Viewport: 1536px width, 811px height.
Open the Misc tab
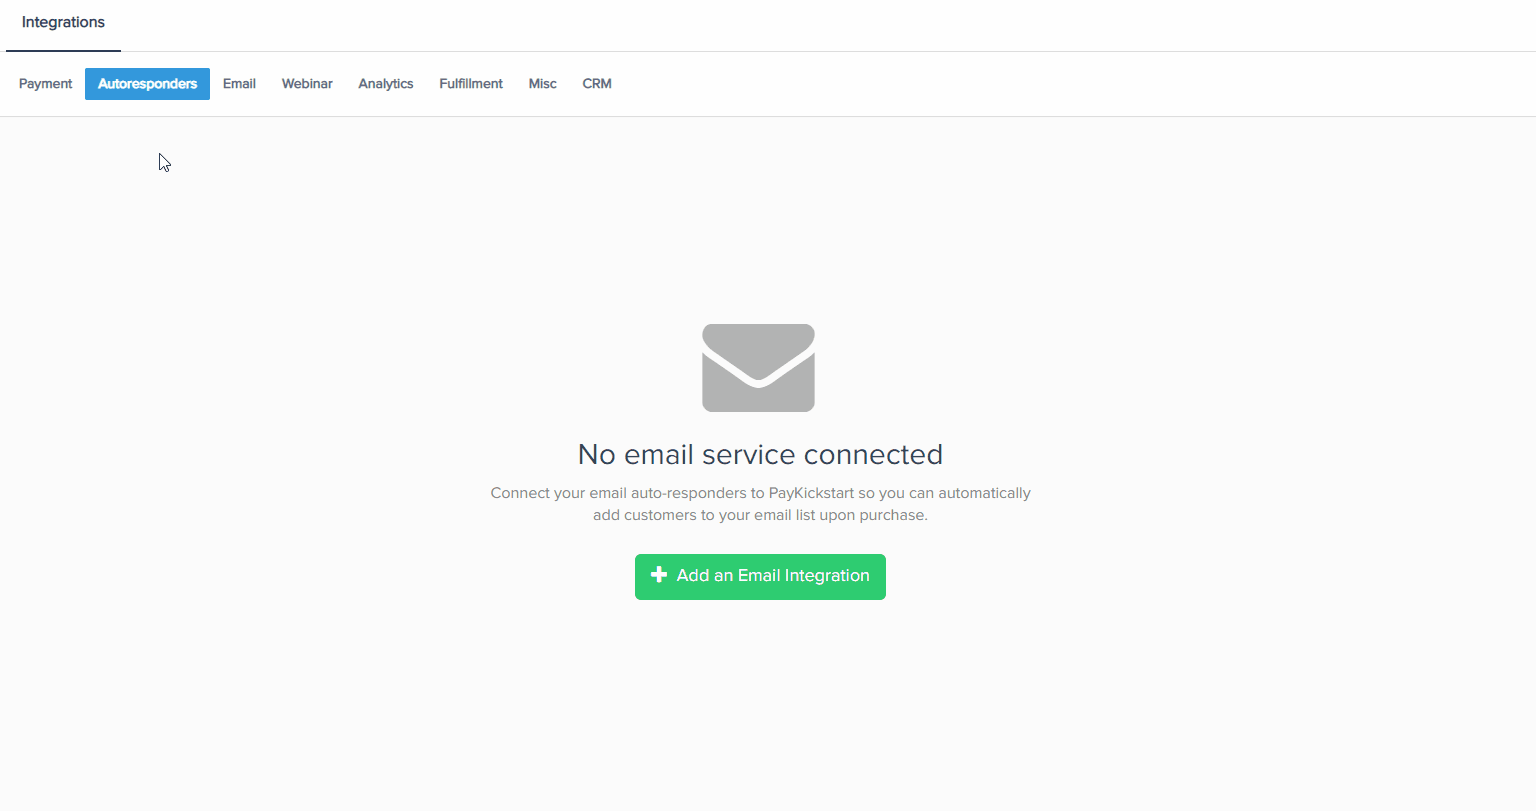coord(543,84)
